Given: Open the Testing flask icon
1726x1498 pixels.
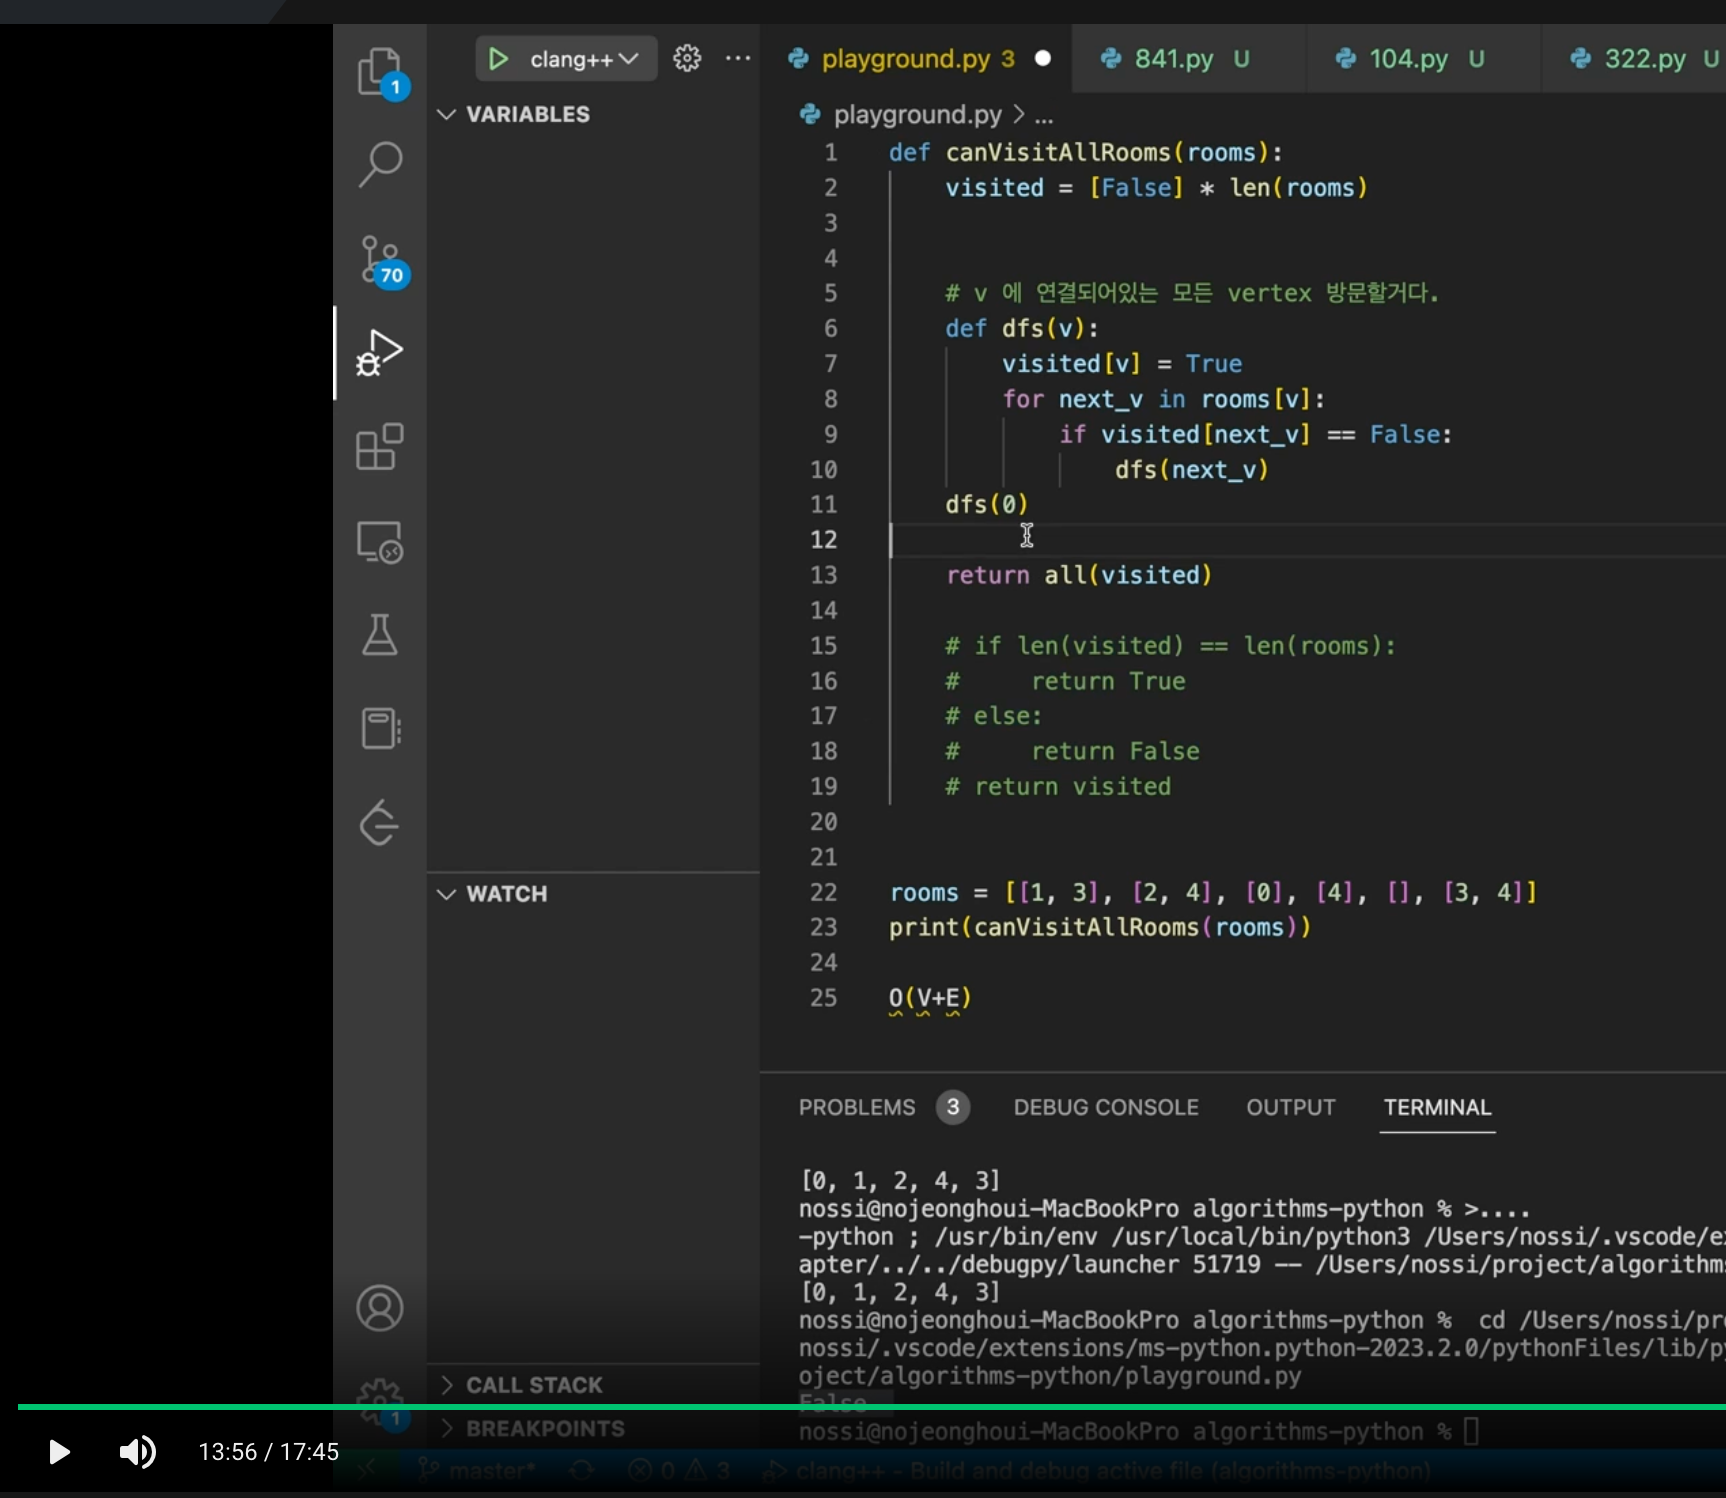Looking at the screenshot, I should (x=380, y=634).
